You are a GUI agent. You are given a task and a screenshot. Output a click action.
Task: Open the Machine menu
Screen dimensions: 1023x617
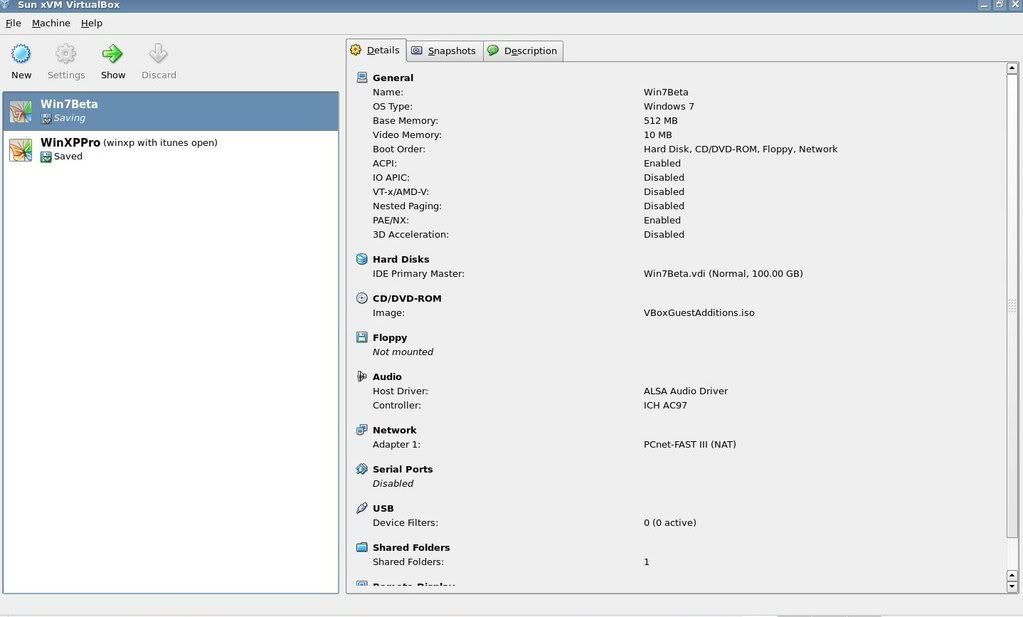(51, 23)
